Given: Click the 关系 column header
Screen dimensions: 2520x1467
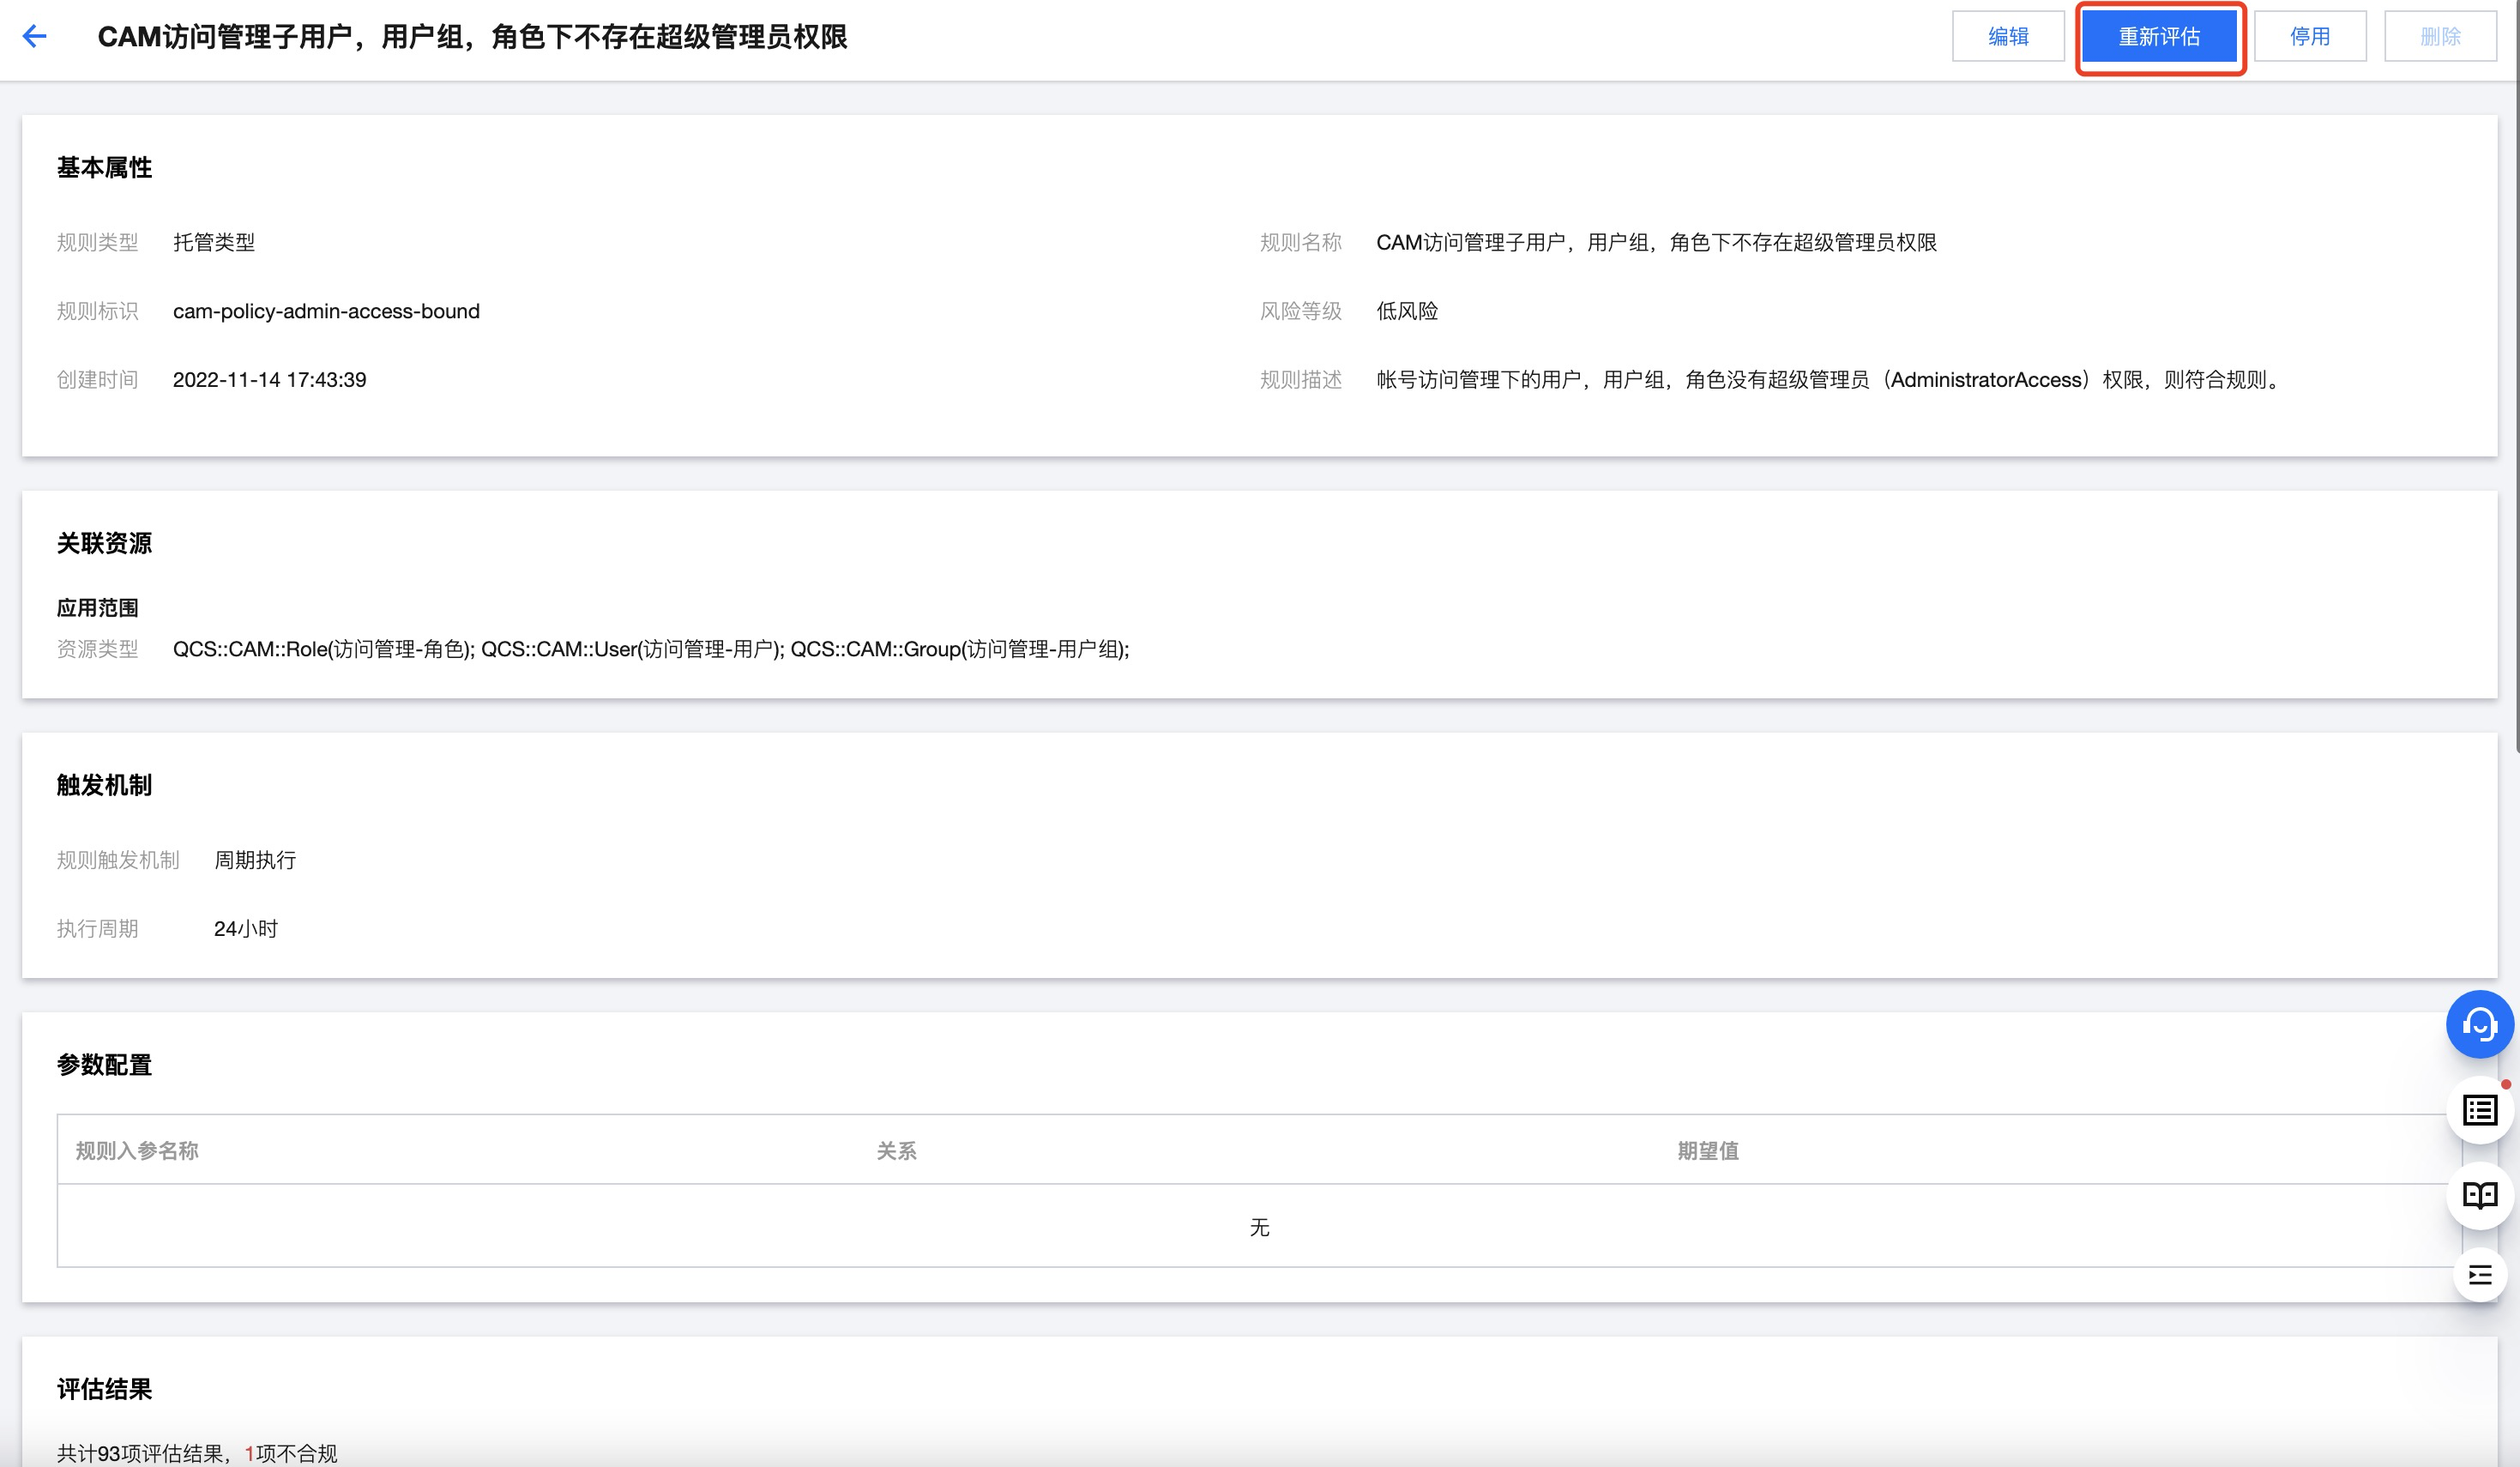Looking at the screenshot, I should pos(896,1151).
